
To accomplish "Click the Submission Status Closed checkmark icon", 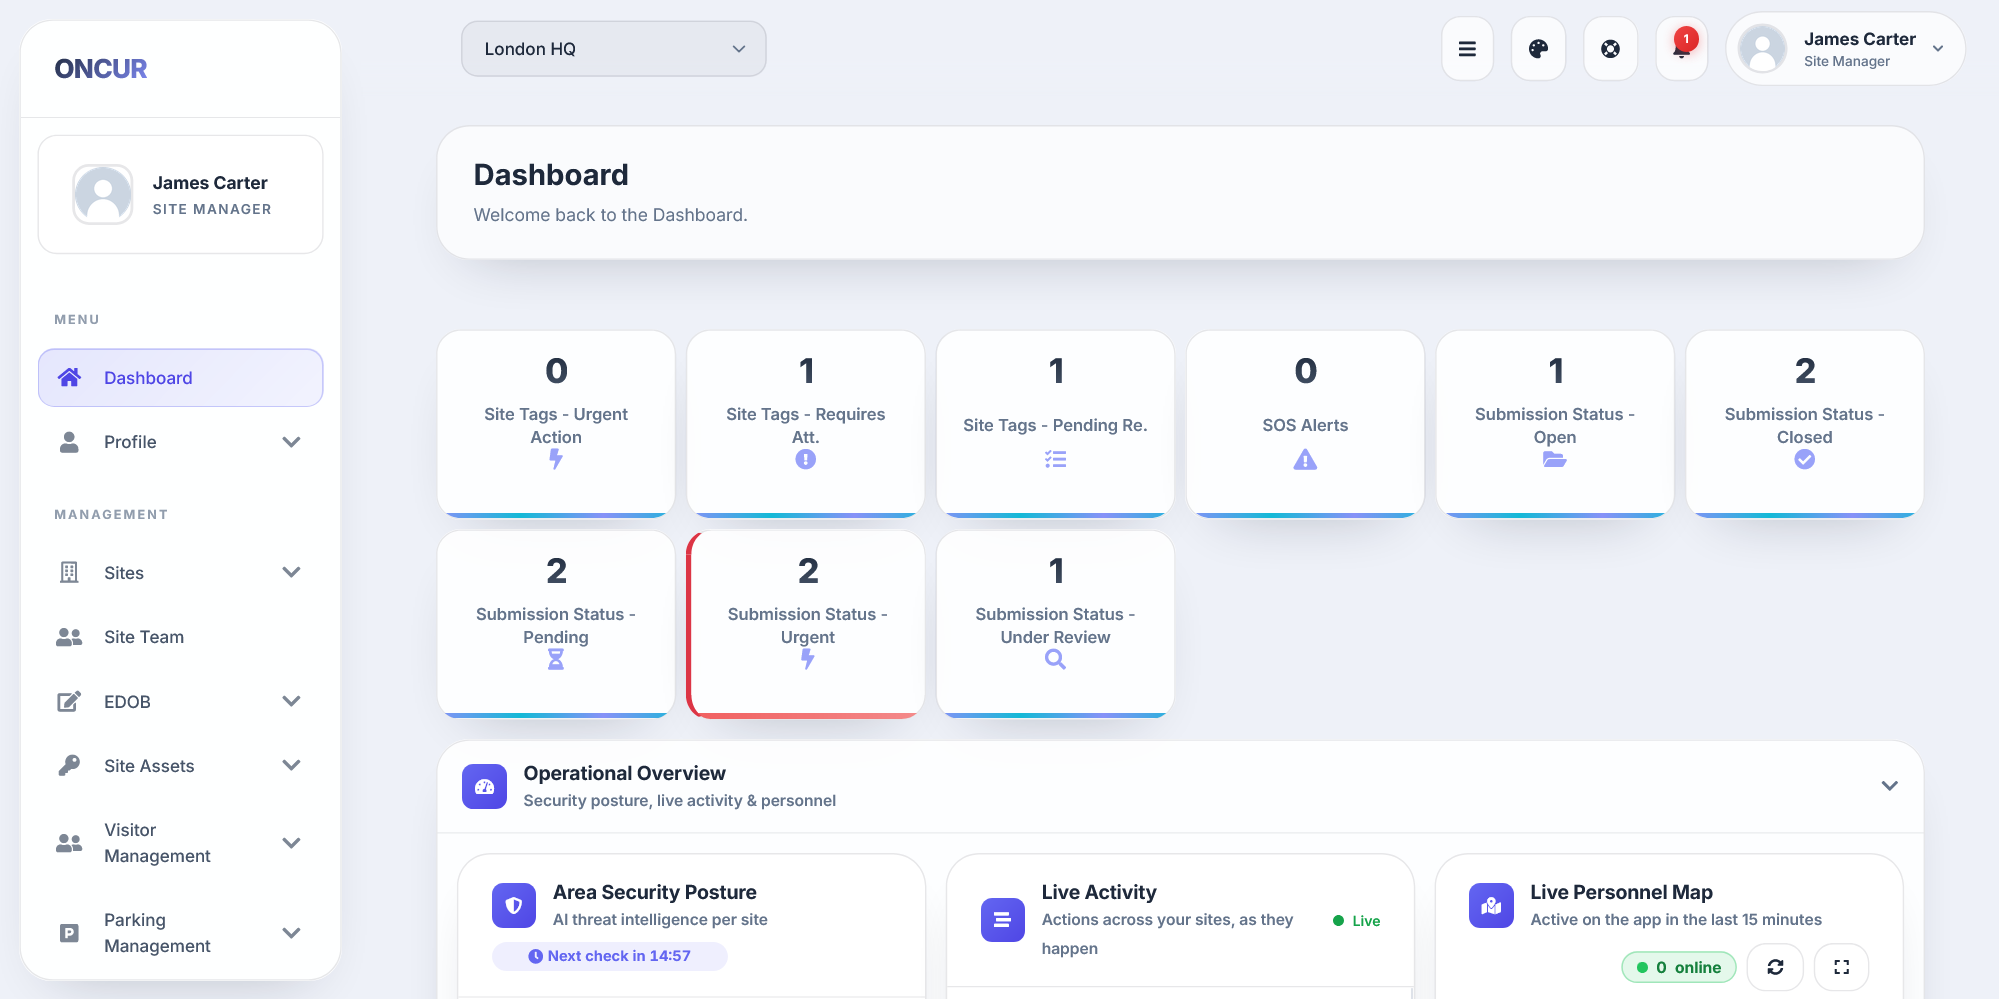I will pos(1804,460).
